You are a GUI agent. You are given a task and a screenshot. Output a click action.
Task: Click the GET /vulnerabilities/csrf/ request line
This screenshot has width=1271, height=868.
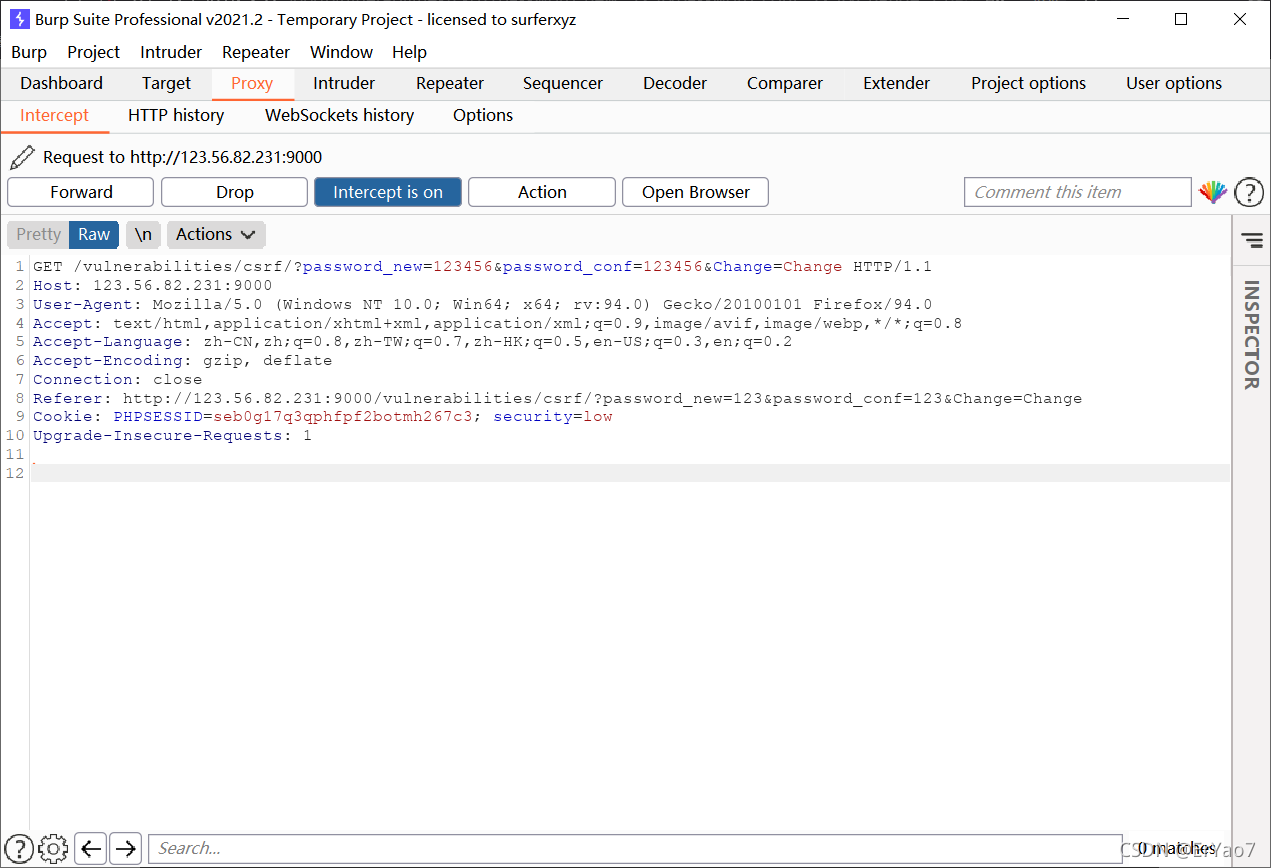click(482, 267)
